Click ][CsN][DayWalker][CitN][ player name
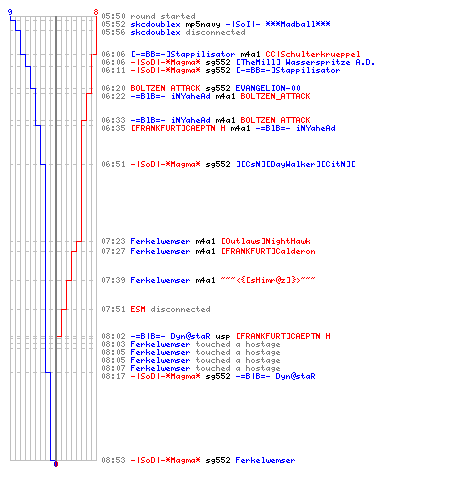The height and width of the screenshot is (500, 450). [x=296, y=164]
